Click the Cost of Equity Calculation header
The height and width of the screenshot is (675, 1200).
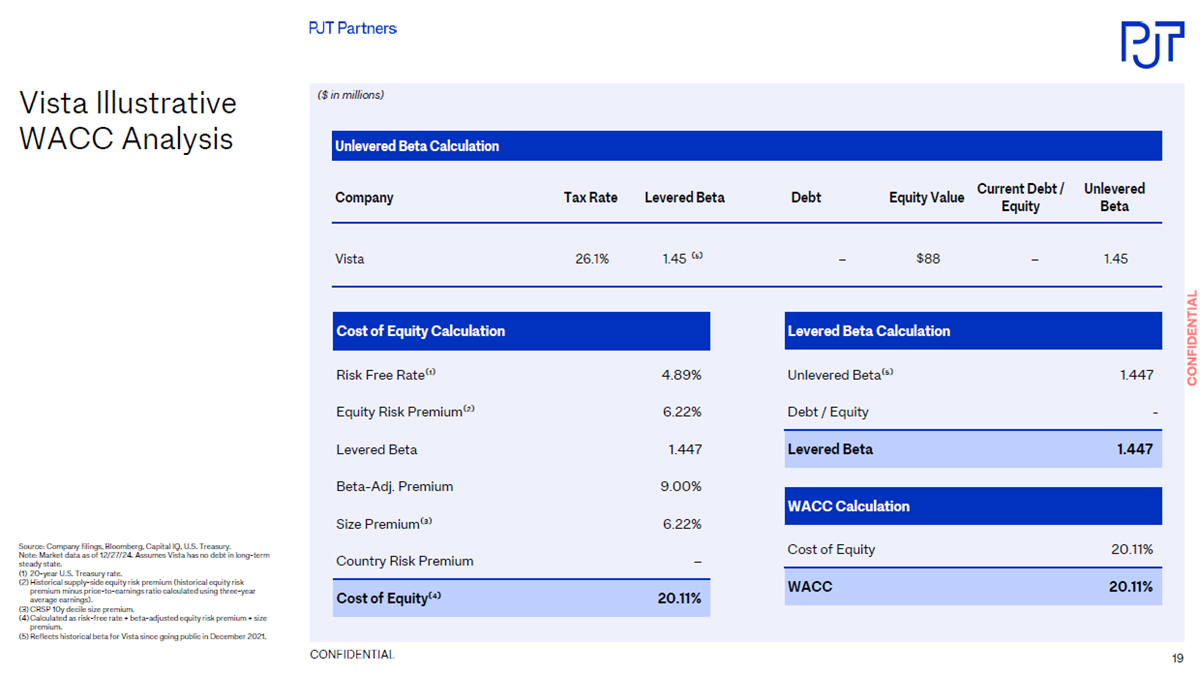coord(521,331)
